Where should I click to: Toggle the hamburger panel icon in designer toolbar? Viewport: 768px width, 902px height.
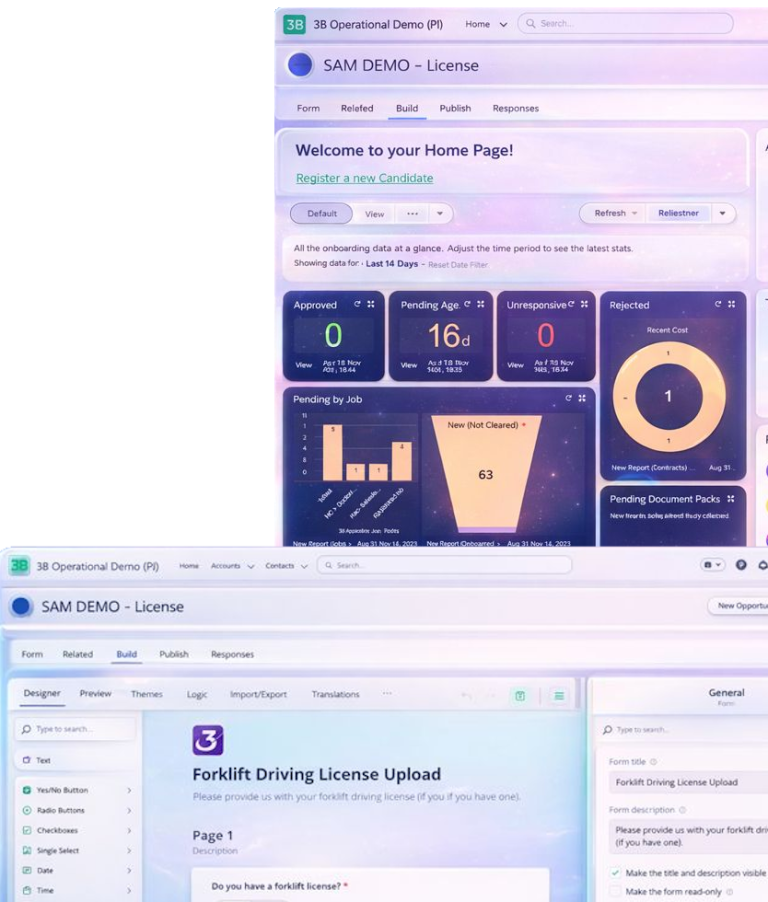click(559, 695)
